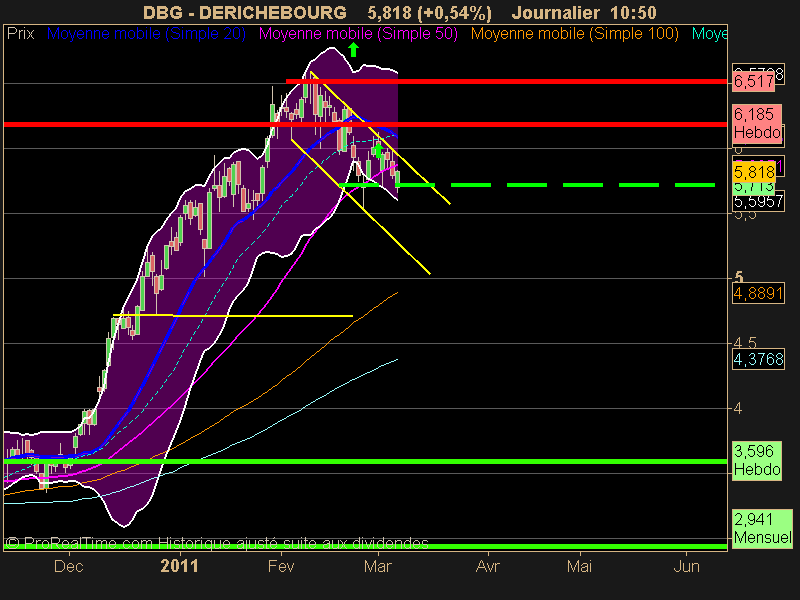The image size is (800, 600).
Task: Click the 'Mar' month on time axis
Action: click(378, 566)
